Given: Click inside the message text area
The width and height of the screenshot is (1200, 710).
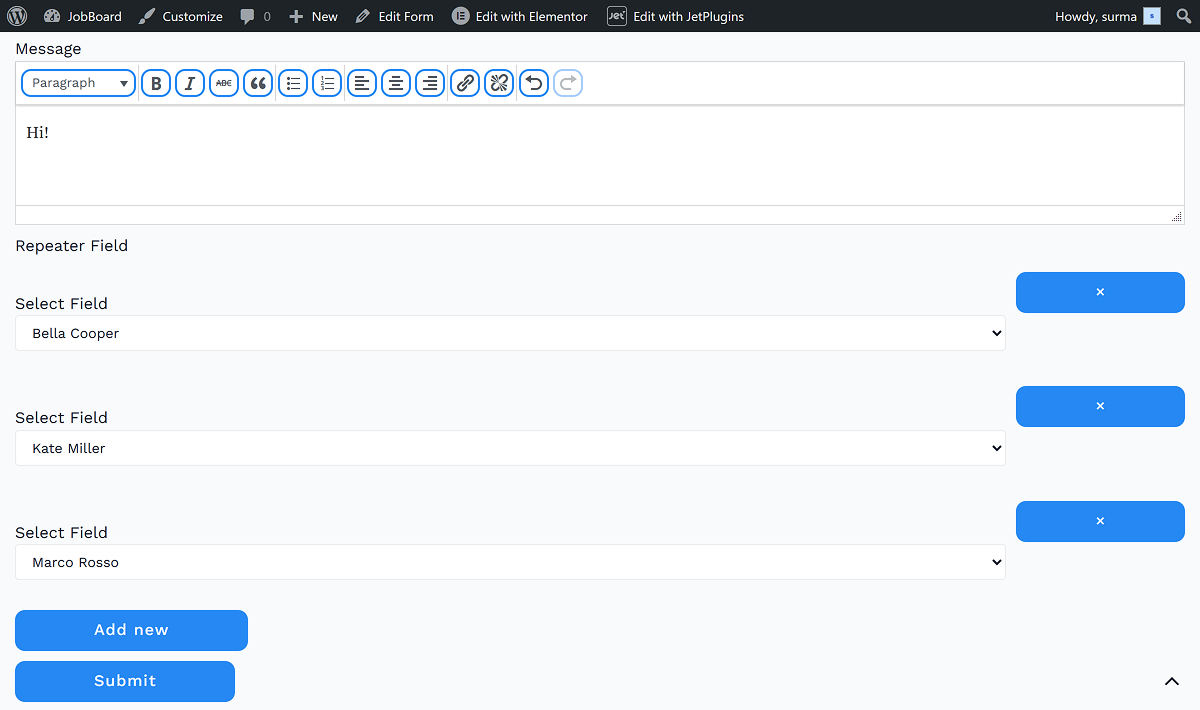Looking at the screenshot, I should [x=600, y=155].
